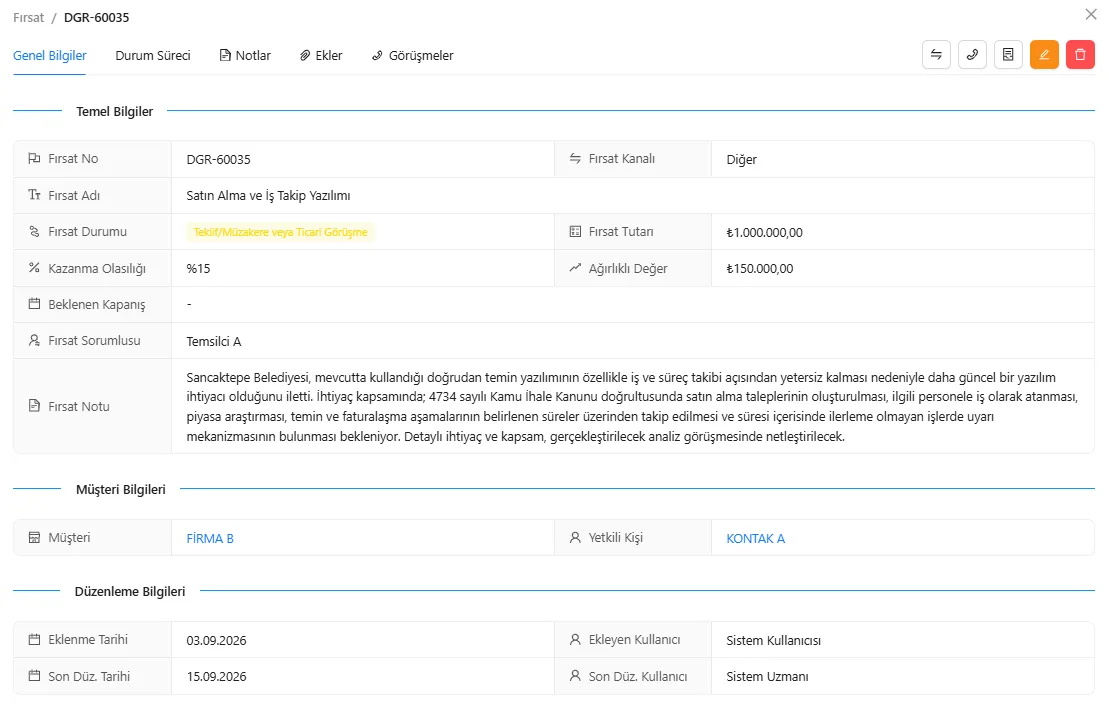Click the Fırsat breadcrumb link

pyautogui.click(x=28, y=18)
